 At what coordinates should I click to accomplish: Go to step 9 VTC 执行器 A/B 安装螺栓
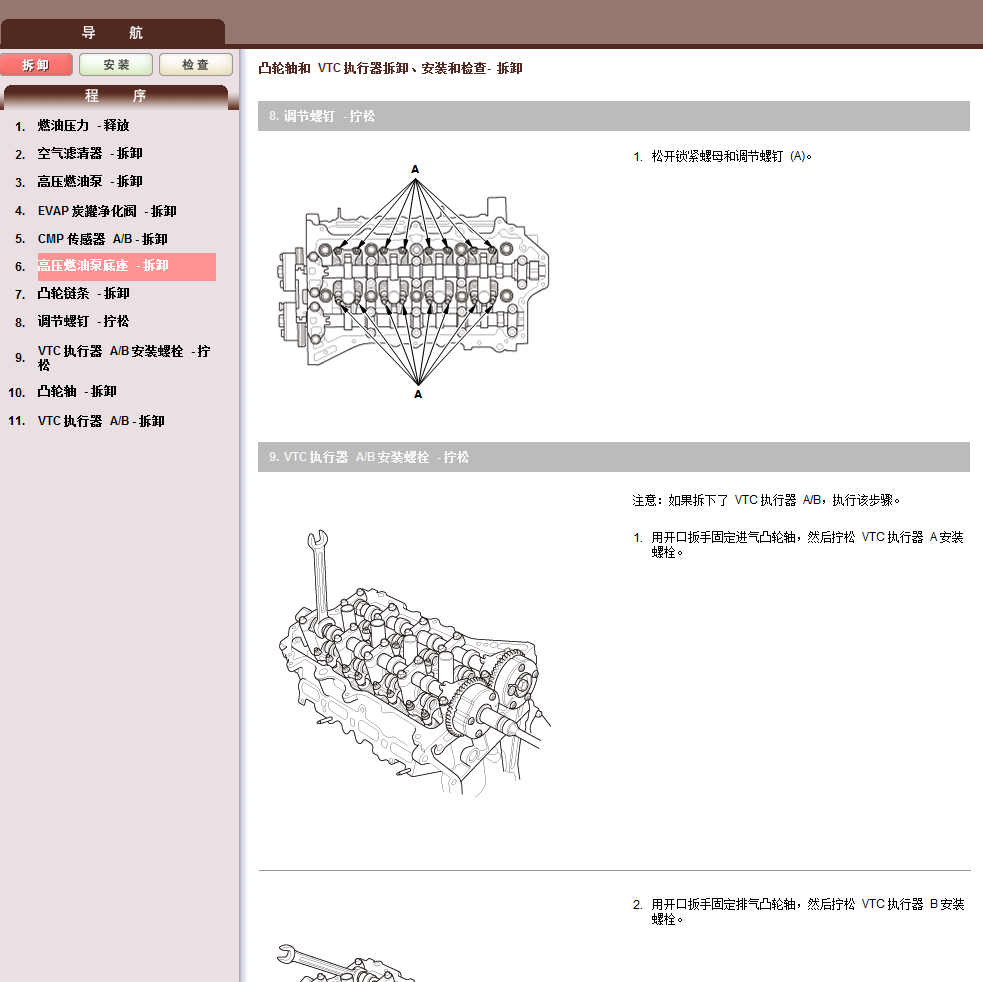[x=124, y=358]
